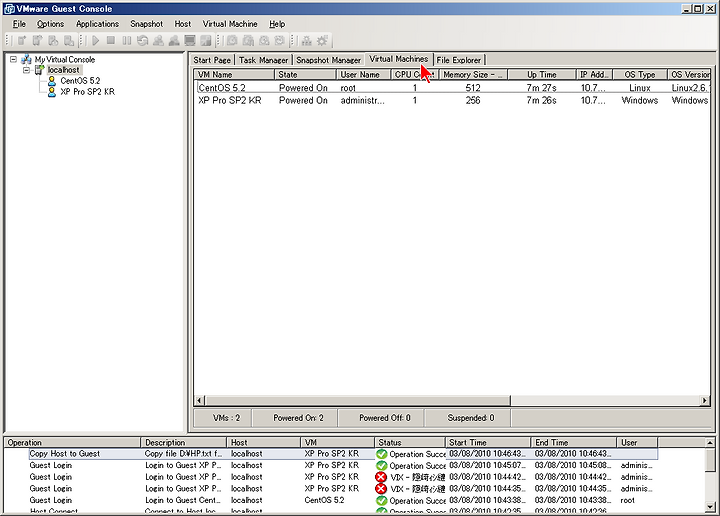Screen dimensions: 720x516
Task: Click the localhost server icon in tree
Action: (x=40, y=70)
